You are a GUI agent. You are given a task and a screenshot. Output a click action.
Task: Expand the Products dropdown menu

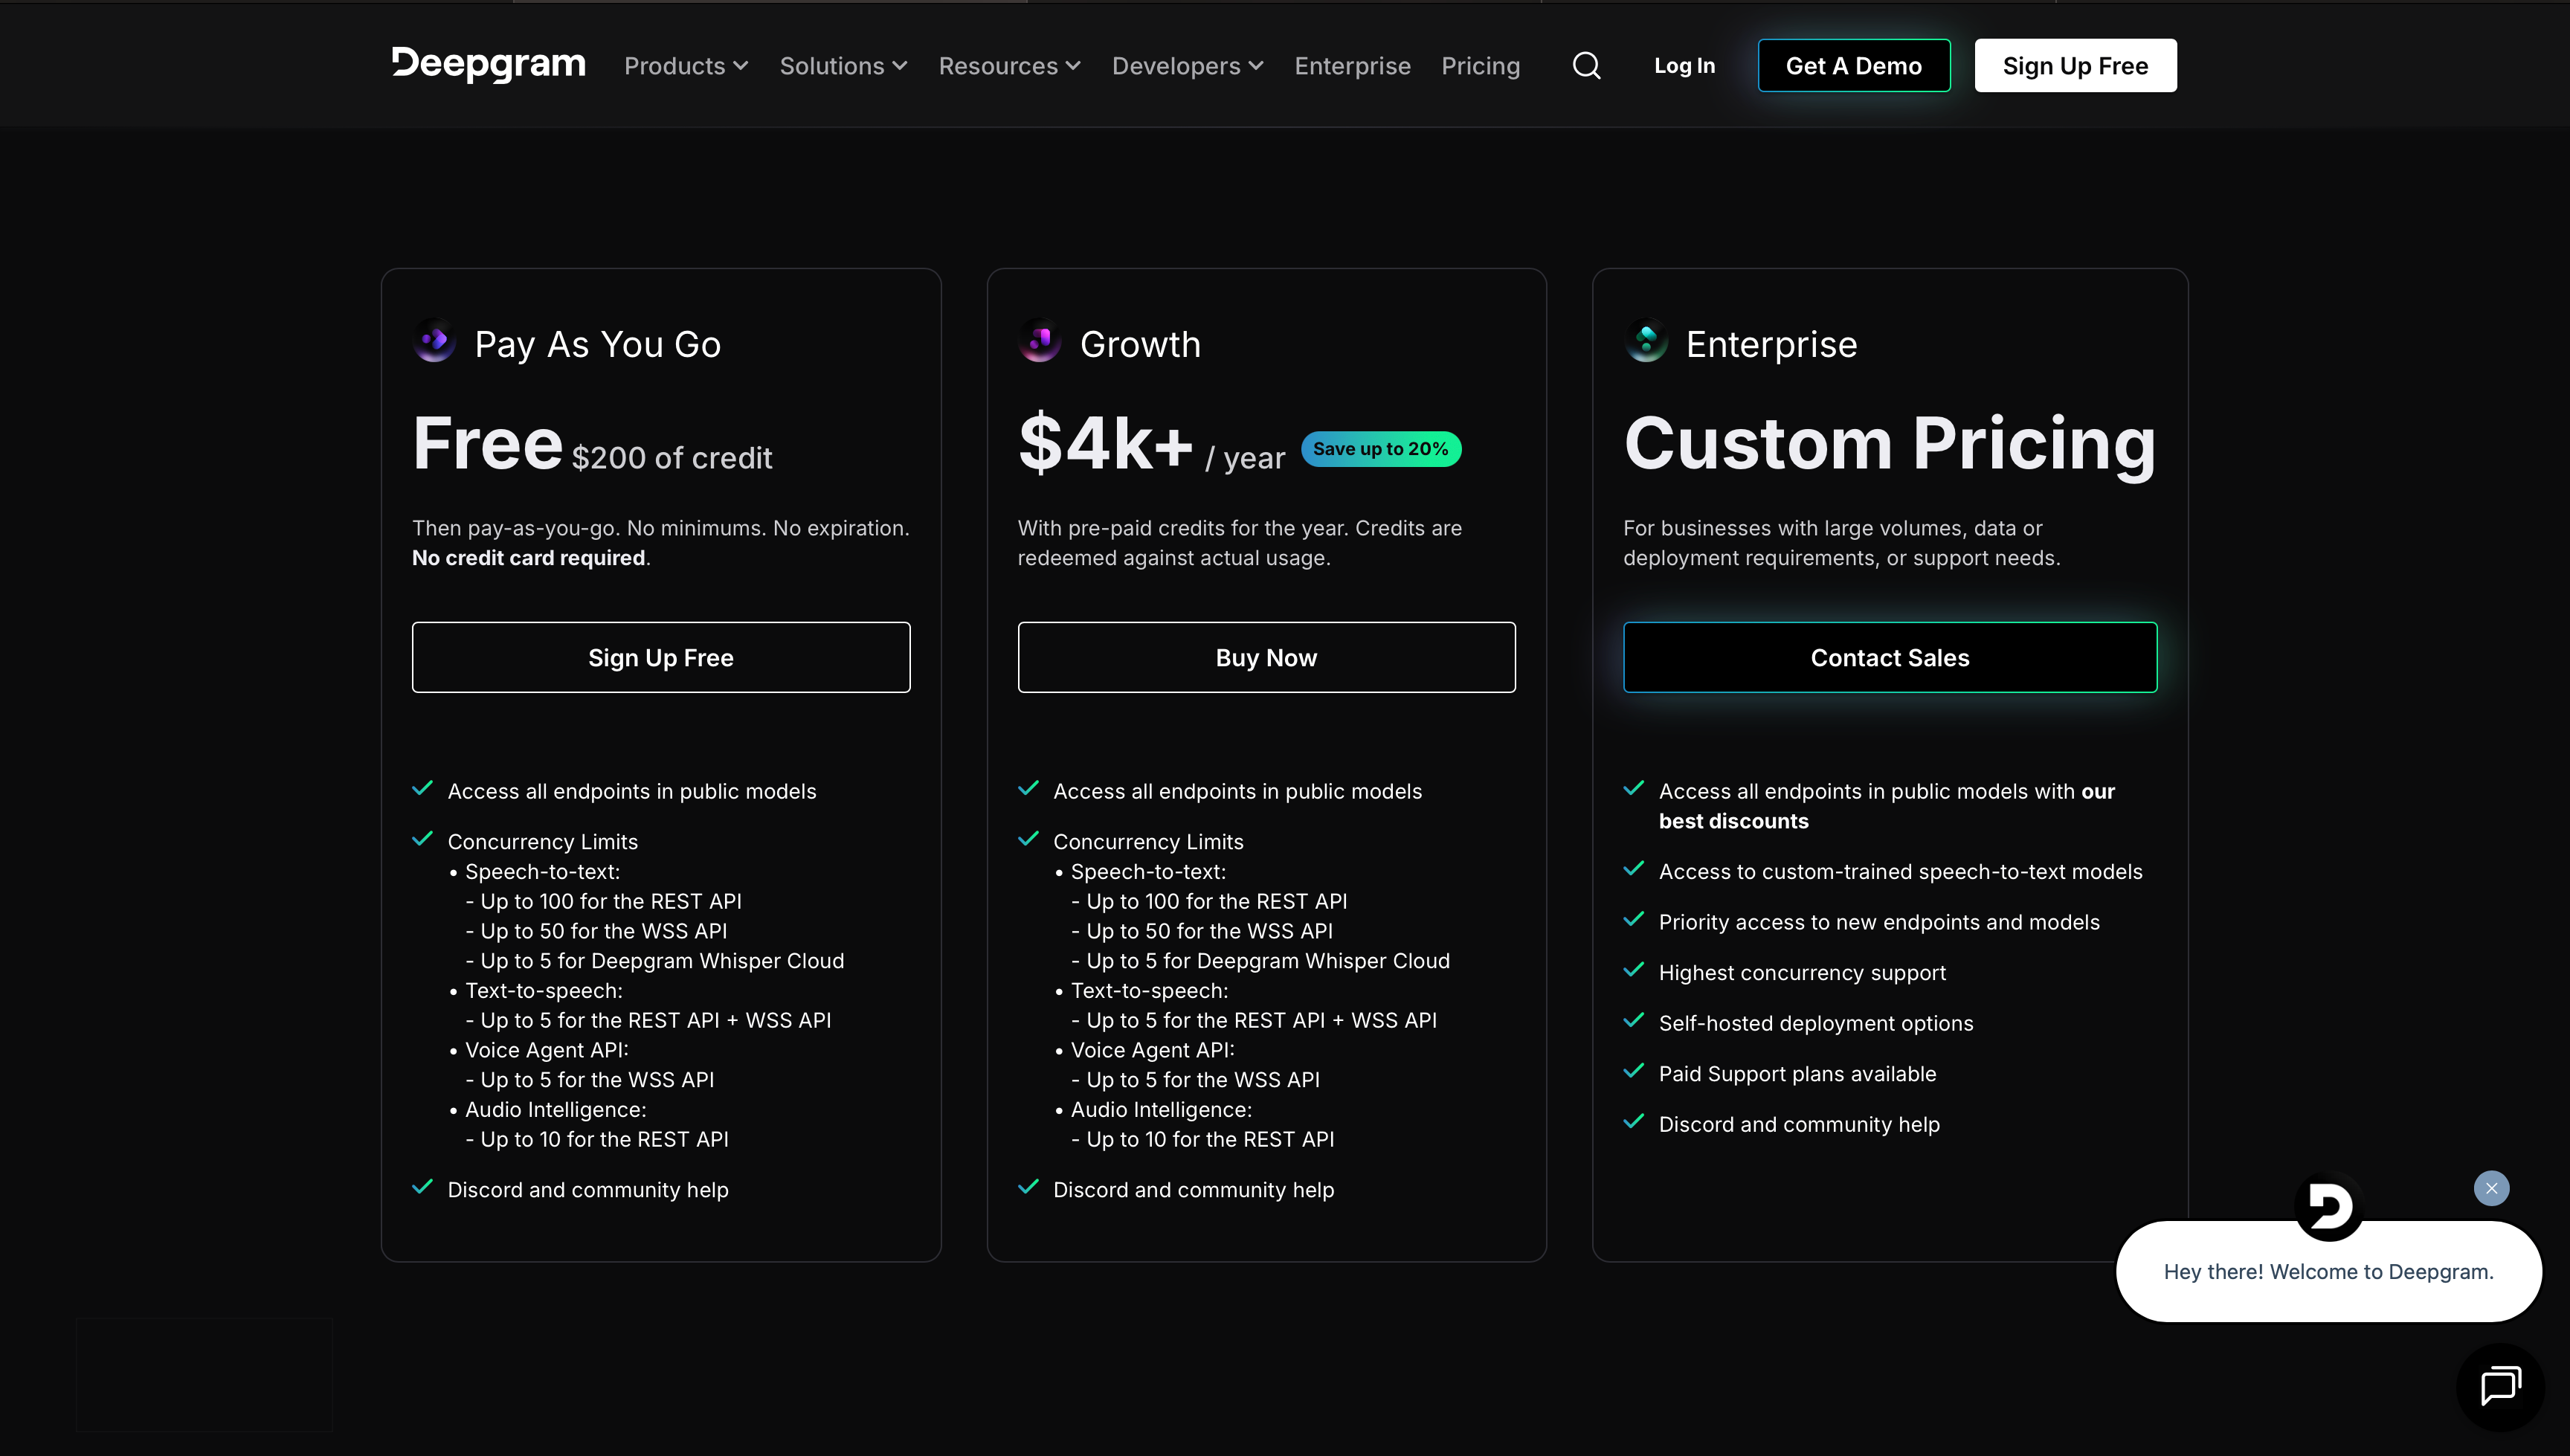click(x=686, y=66)
